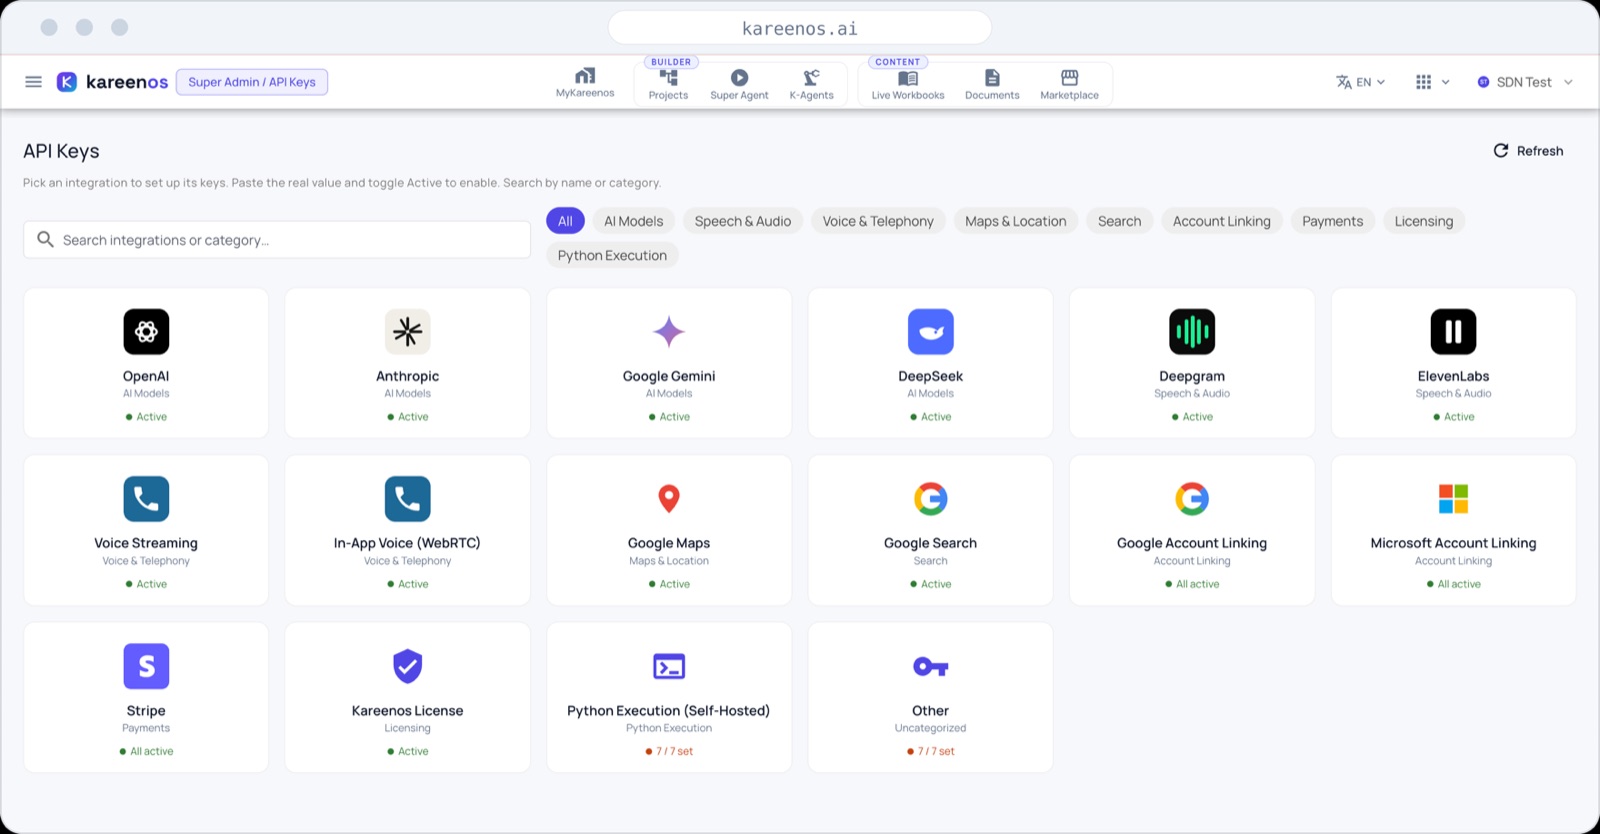Focus the search integrations field

[x=277, y=240]
